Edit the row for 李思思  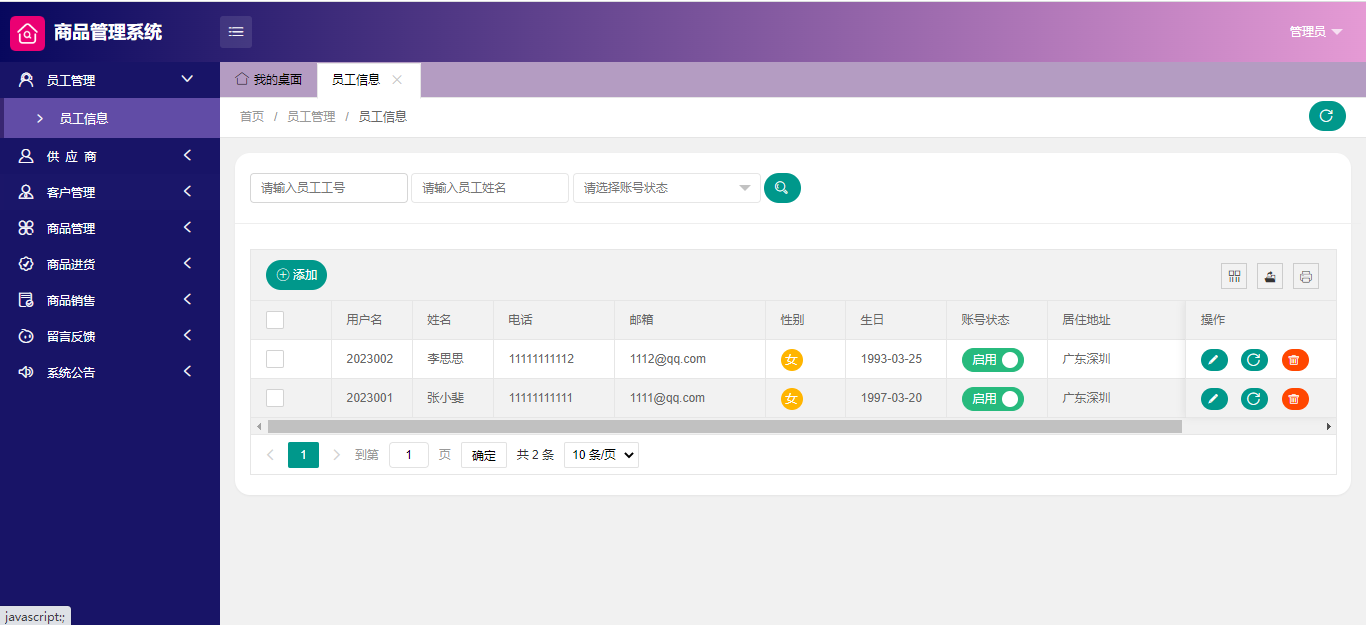pyautogui.click(x=1214, y=360)
